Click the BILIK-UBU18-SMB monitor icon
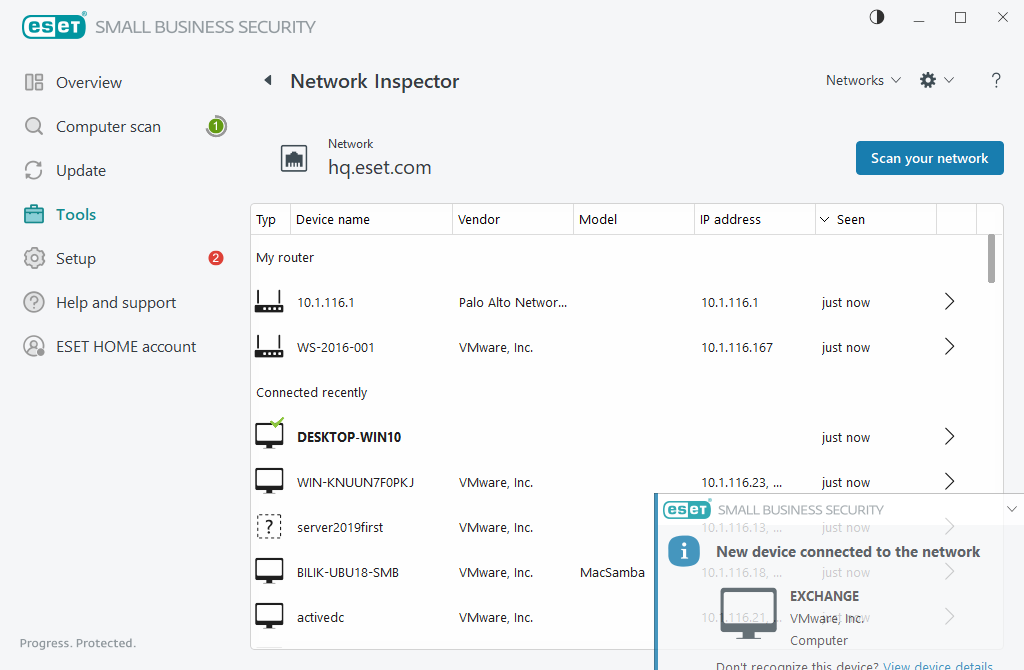Viewport: 1024px width, 670px height. pos(269,571)
